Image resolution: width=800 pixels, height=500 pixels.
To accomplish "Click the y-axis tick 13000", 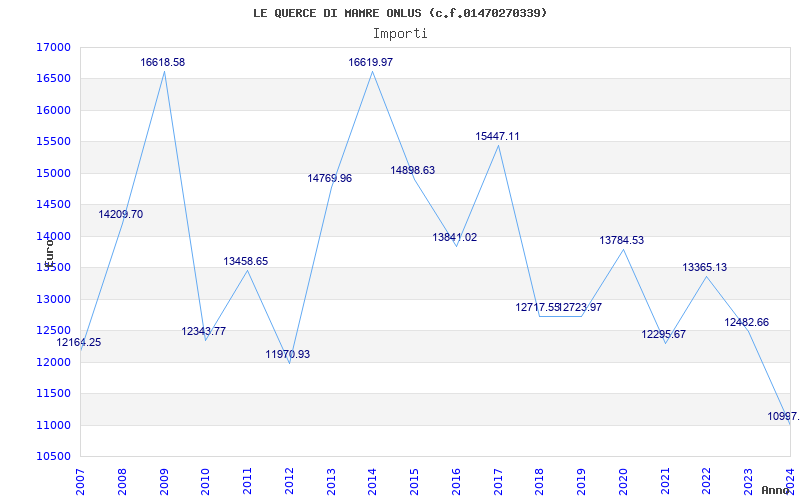I will pyautogui.click(x=53, y=299).
